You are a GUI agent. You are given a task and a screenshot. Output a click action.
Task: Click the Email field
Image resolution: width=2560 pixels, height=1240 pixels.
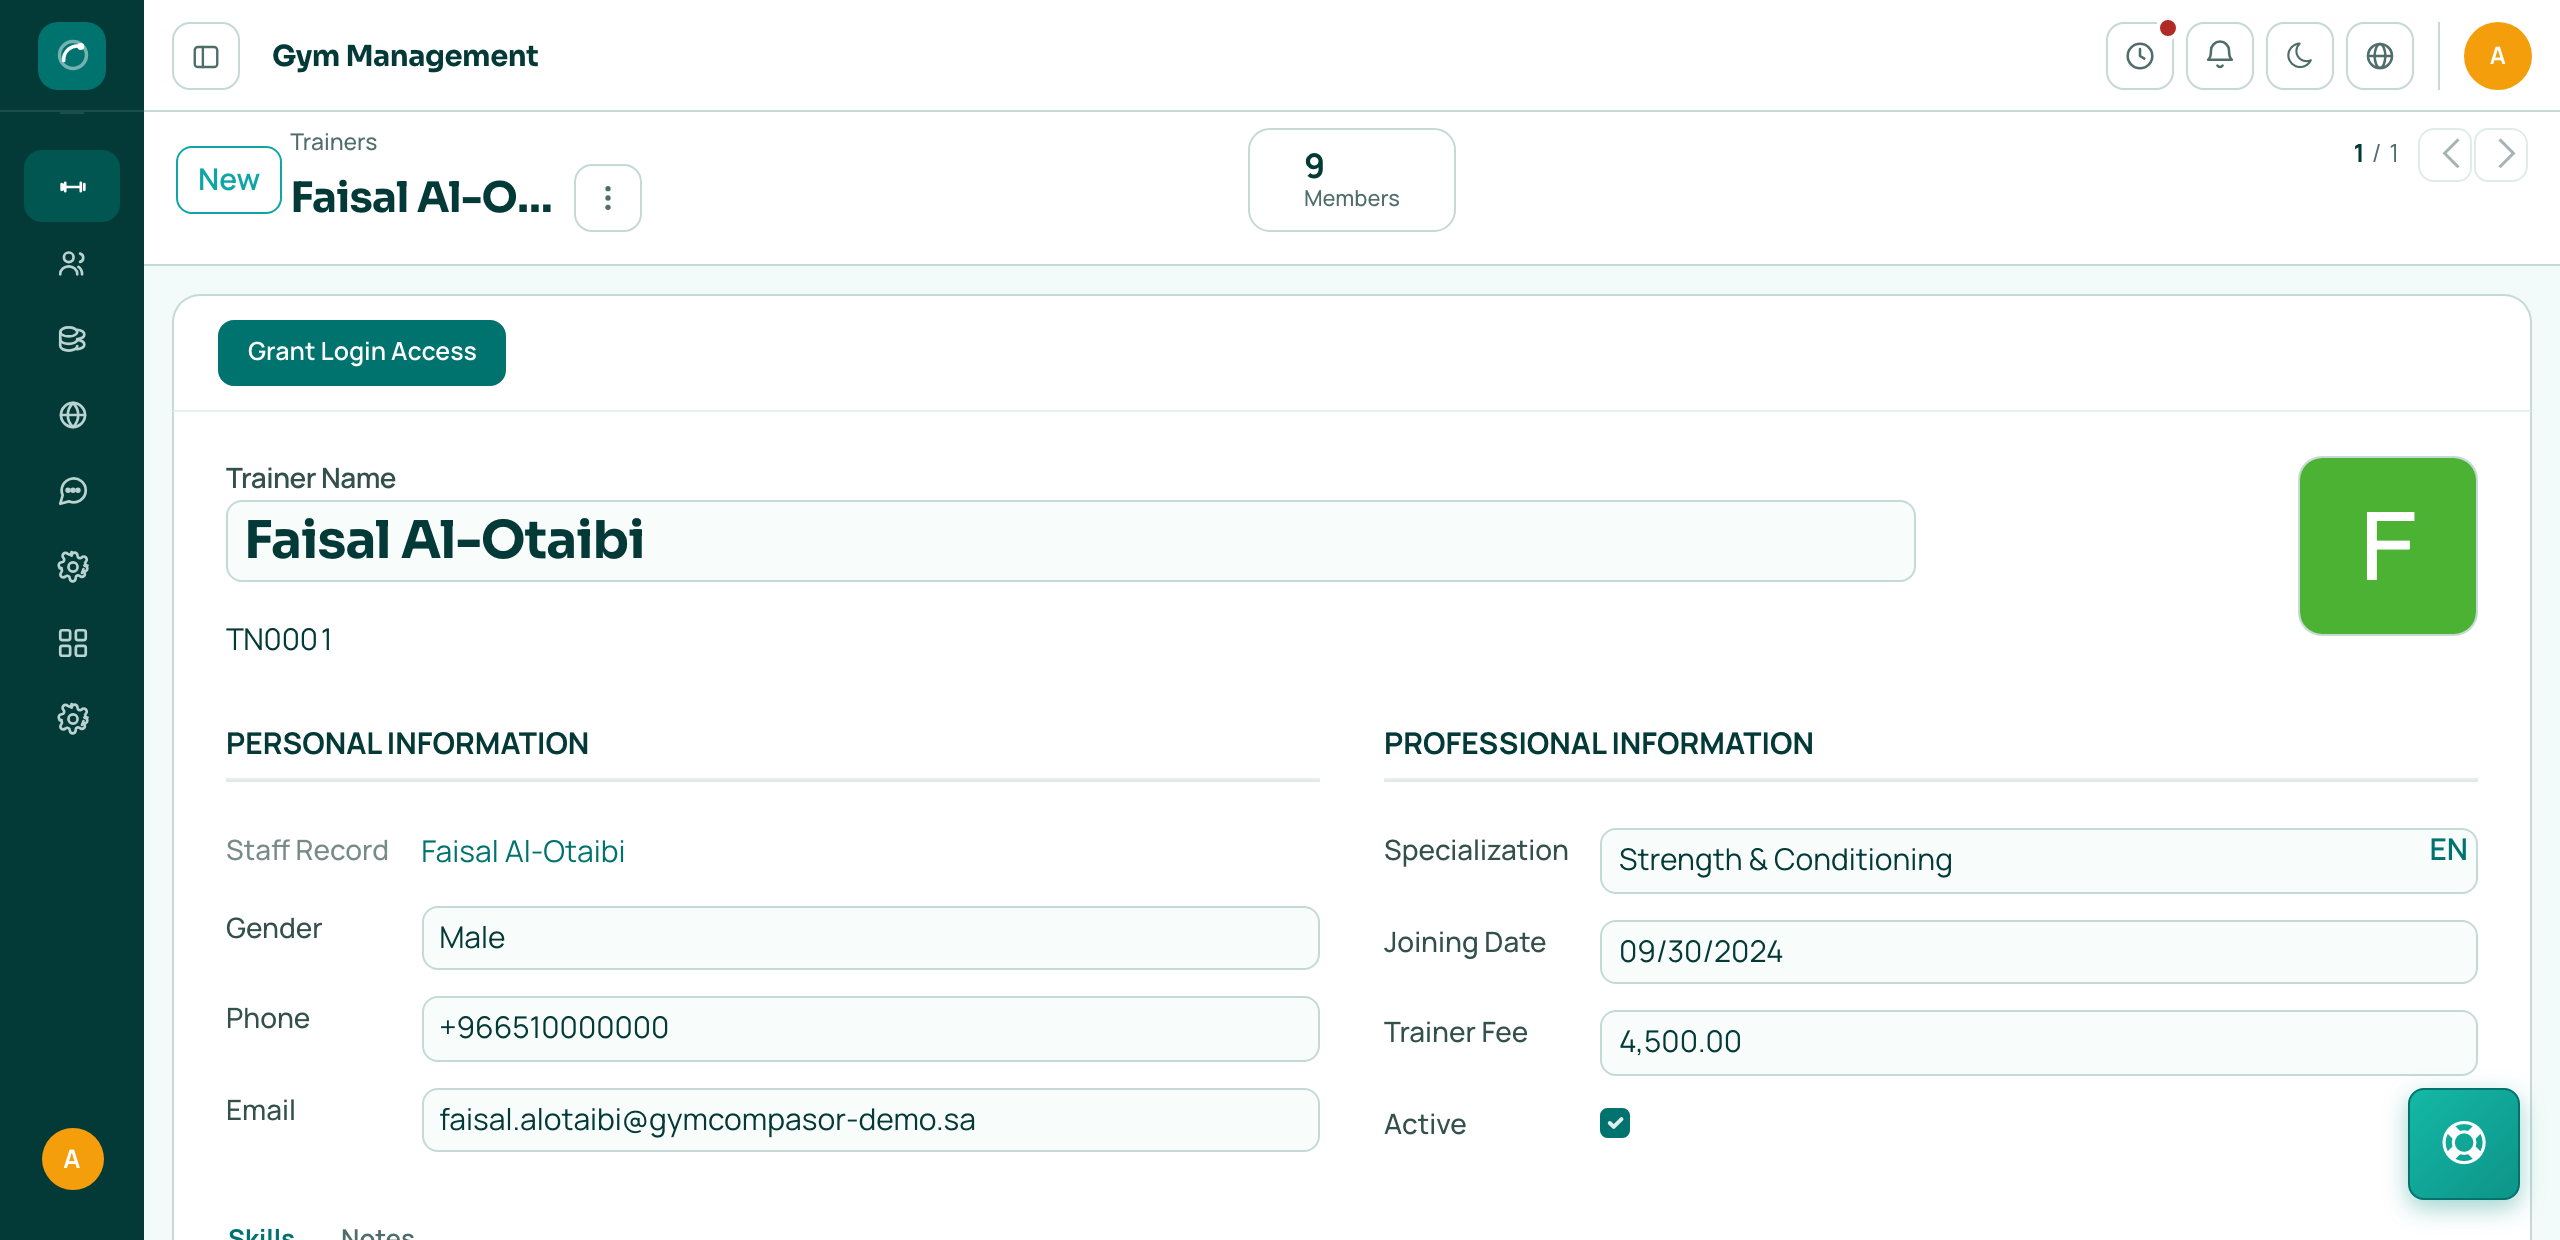pyautogui.click(x=870, y=1120)
